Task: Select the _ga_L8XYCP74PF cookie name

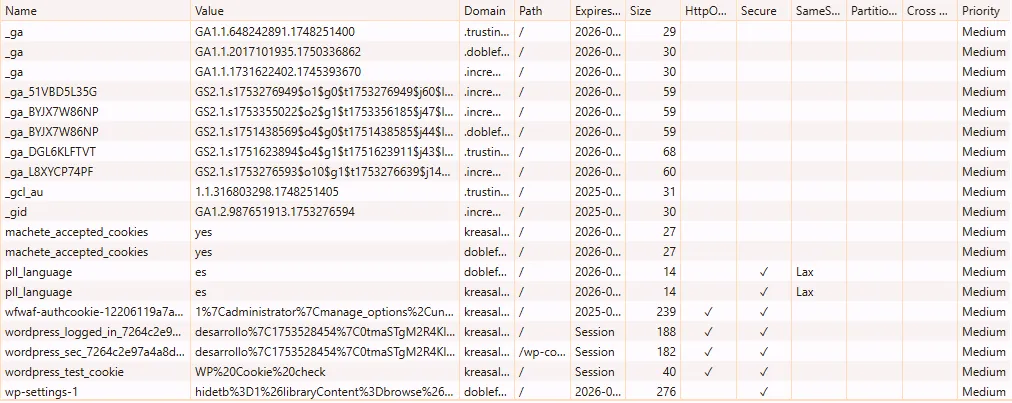Action: tap(50, 172)
